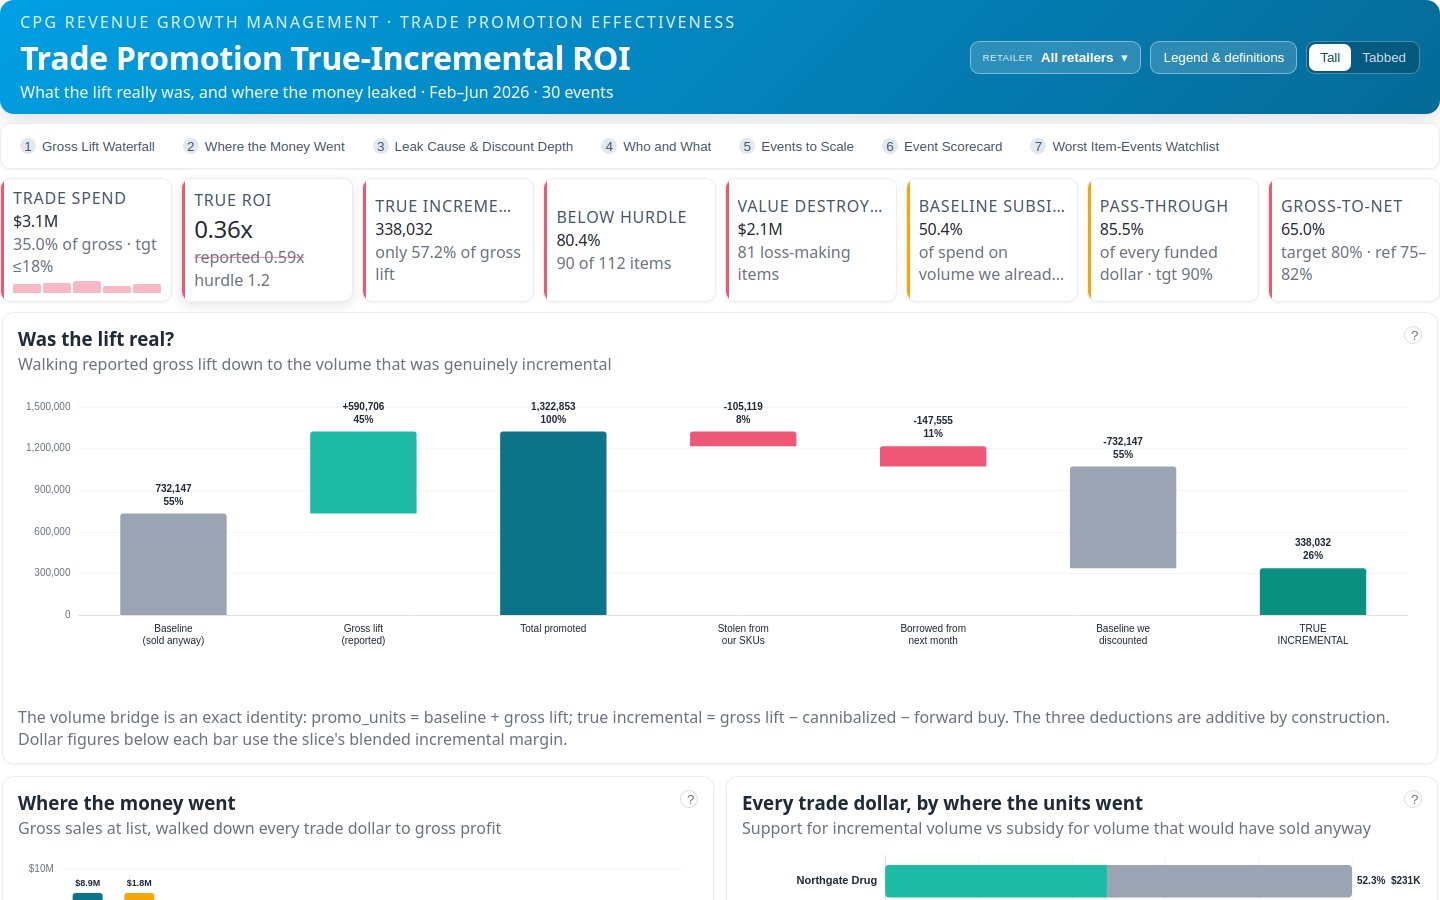Click the '-147,555' forward buy label
The image size is (1440, 900).
[933, 420]
